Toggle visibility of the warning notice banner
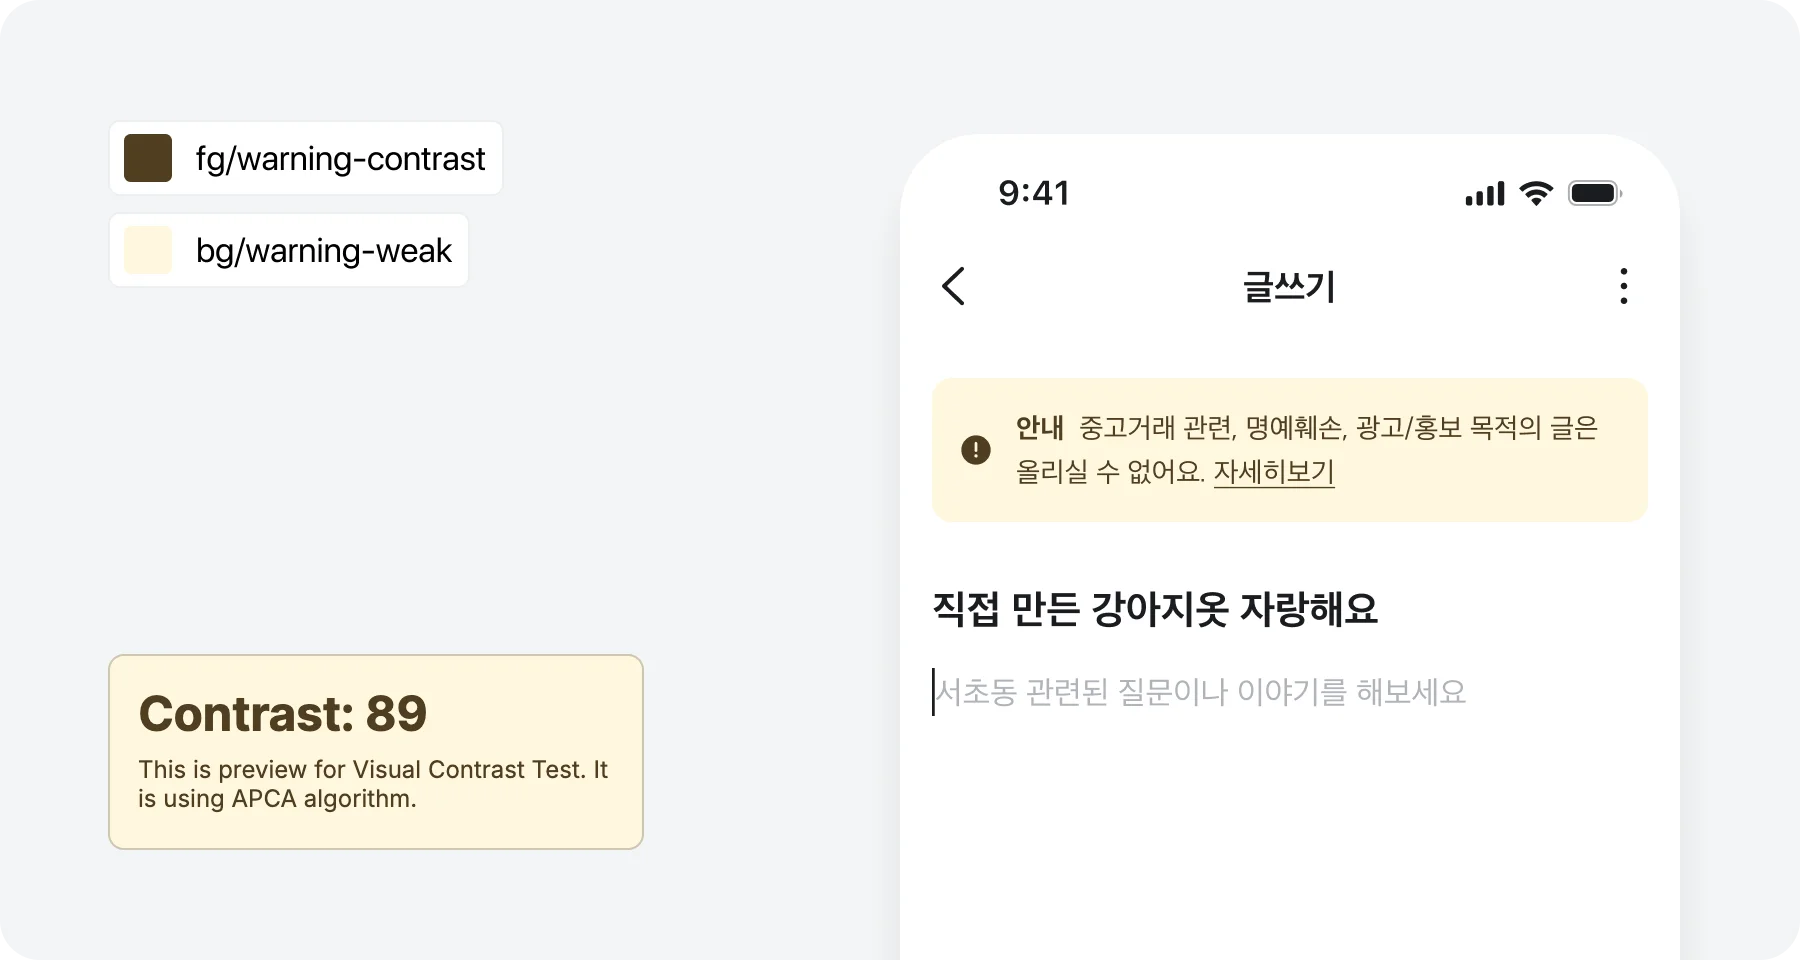 point(1289,450)
